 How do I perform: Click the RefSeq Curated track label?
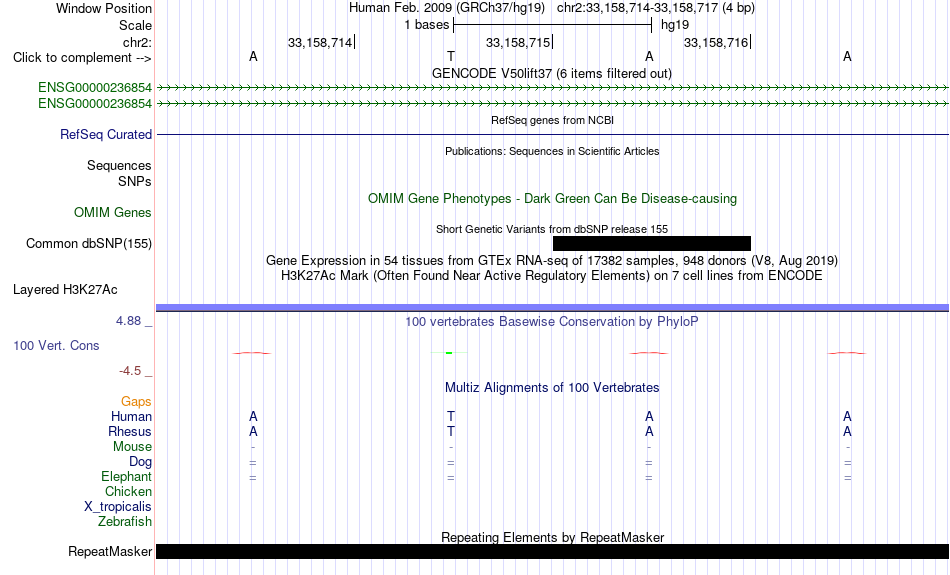[x=106, y=135]
